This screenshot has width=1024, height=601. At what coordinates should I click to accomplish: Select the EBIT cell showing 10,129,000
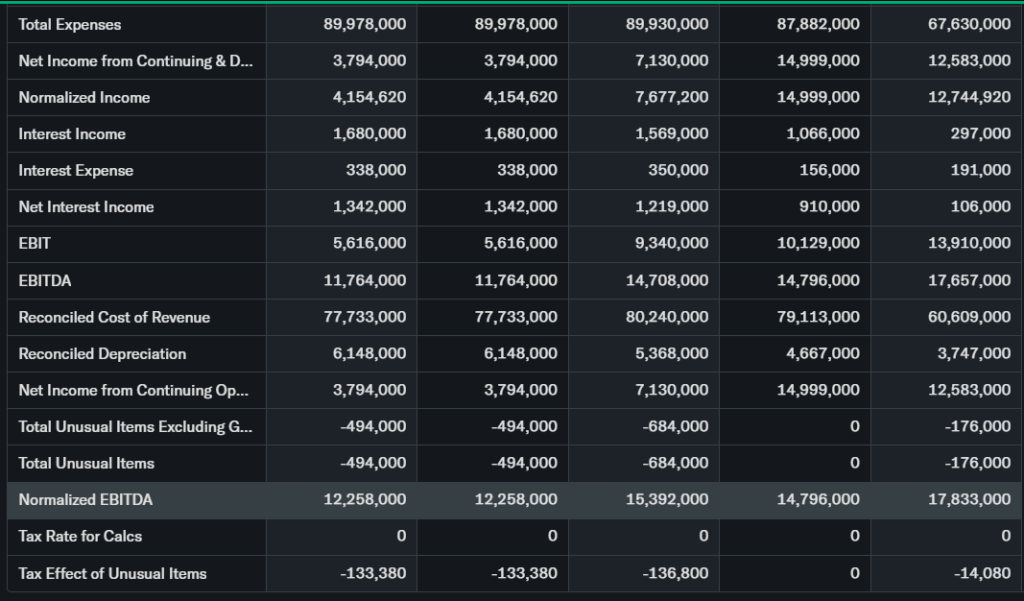point(818,243)
